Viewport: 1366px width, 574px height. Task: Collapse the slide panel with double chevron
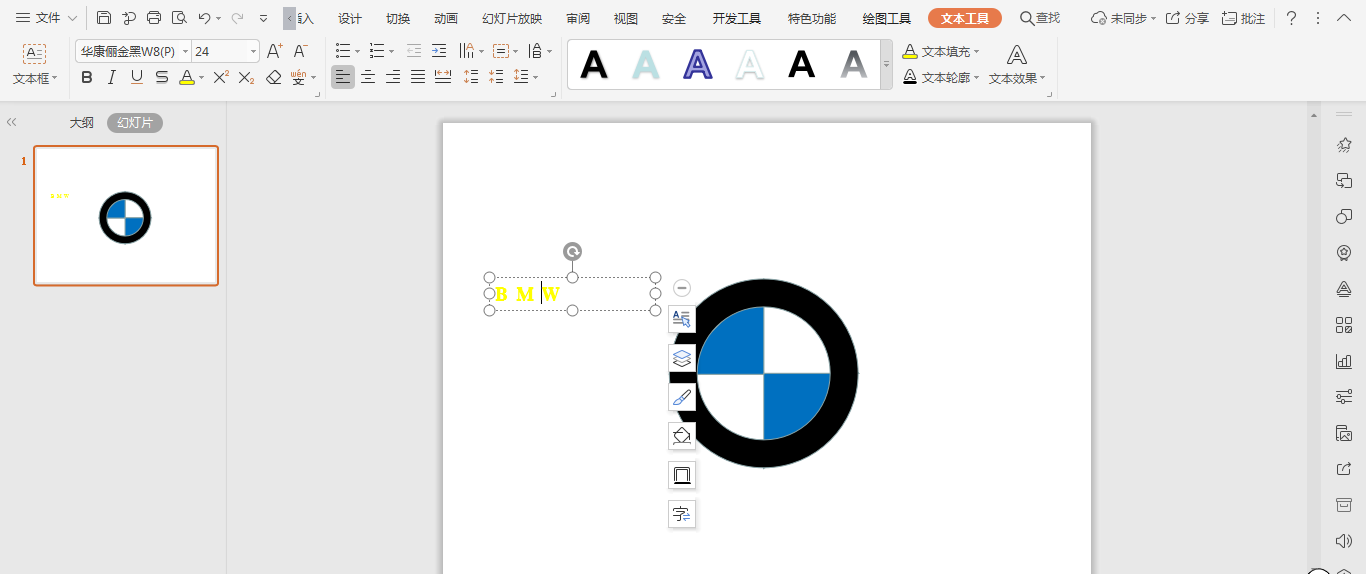pyautogui.click(x=12, y=122)
